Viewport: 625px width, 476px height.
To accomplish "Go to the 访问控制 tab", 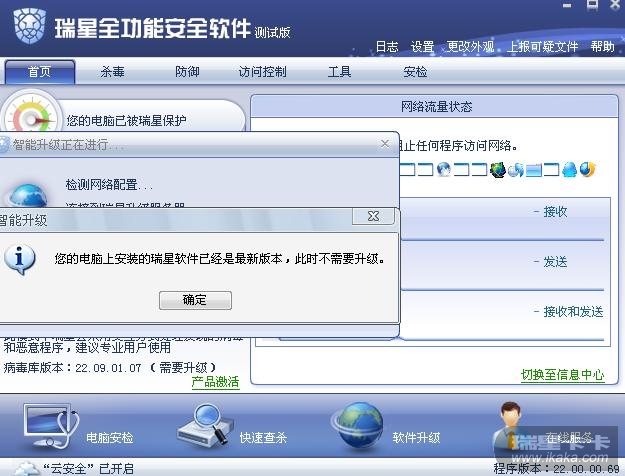I will point(262,72).
